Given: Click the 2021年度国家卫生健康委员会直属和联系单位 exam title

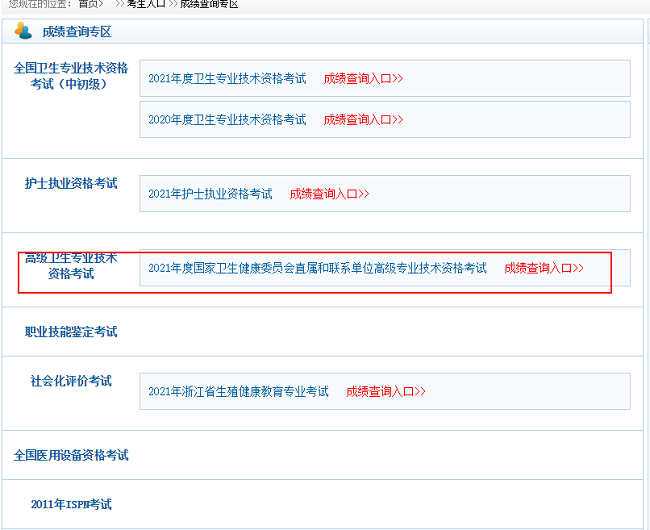Looking at the screenshot, I should 317,268.
